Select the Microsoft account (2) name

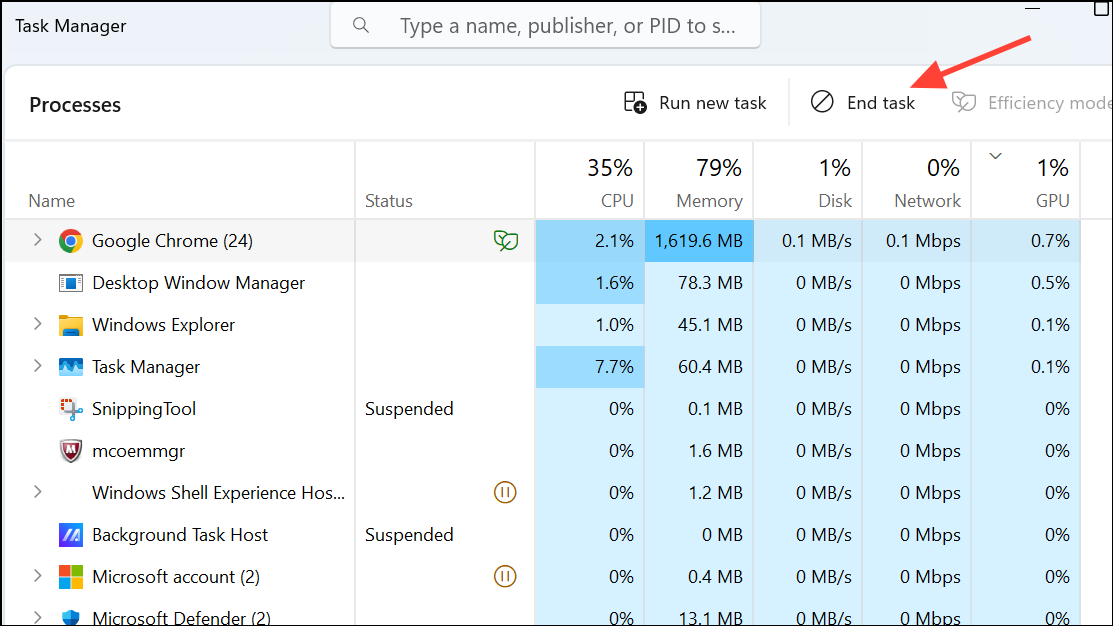tap(176, 576)
